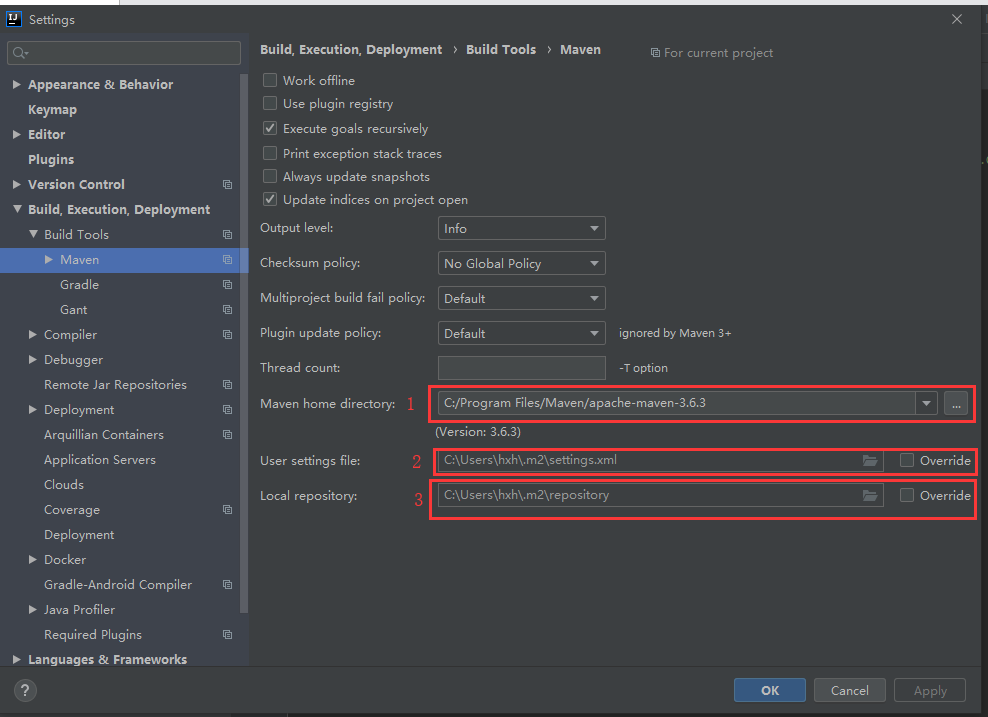Toggle Override for User settings file
Image resolution: width=988 pixels, height=717 pixels.
(907, 461)
